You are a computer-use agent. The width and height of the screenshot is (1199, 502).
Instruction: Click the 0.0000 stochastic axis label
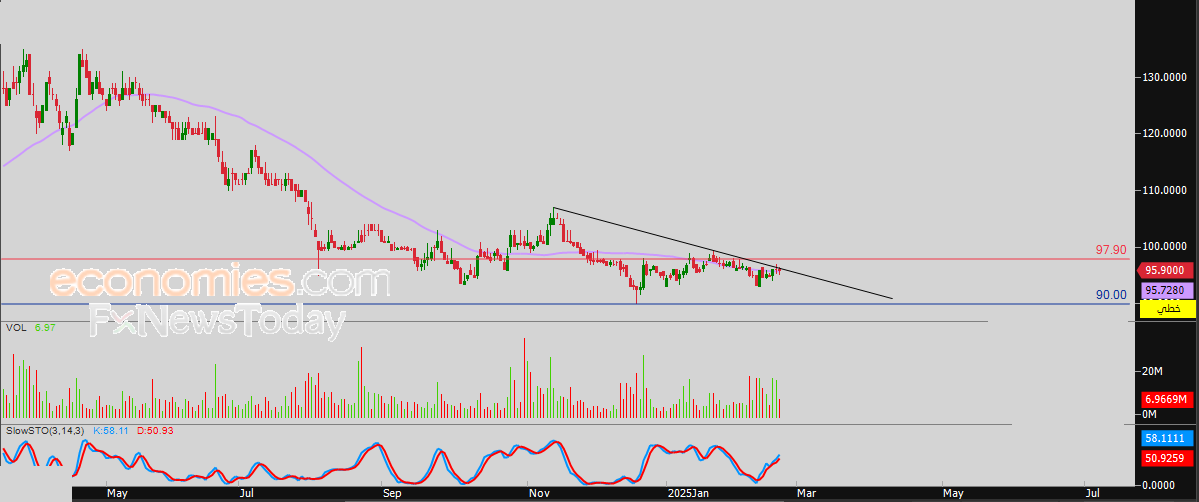point(1160,484)
